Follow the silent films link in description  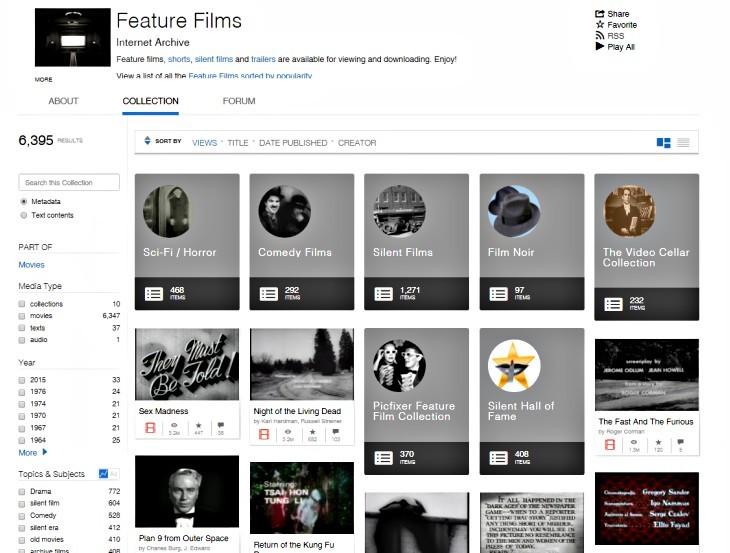(214, 59)
